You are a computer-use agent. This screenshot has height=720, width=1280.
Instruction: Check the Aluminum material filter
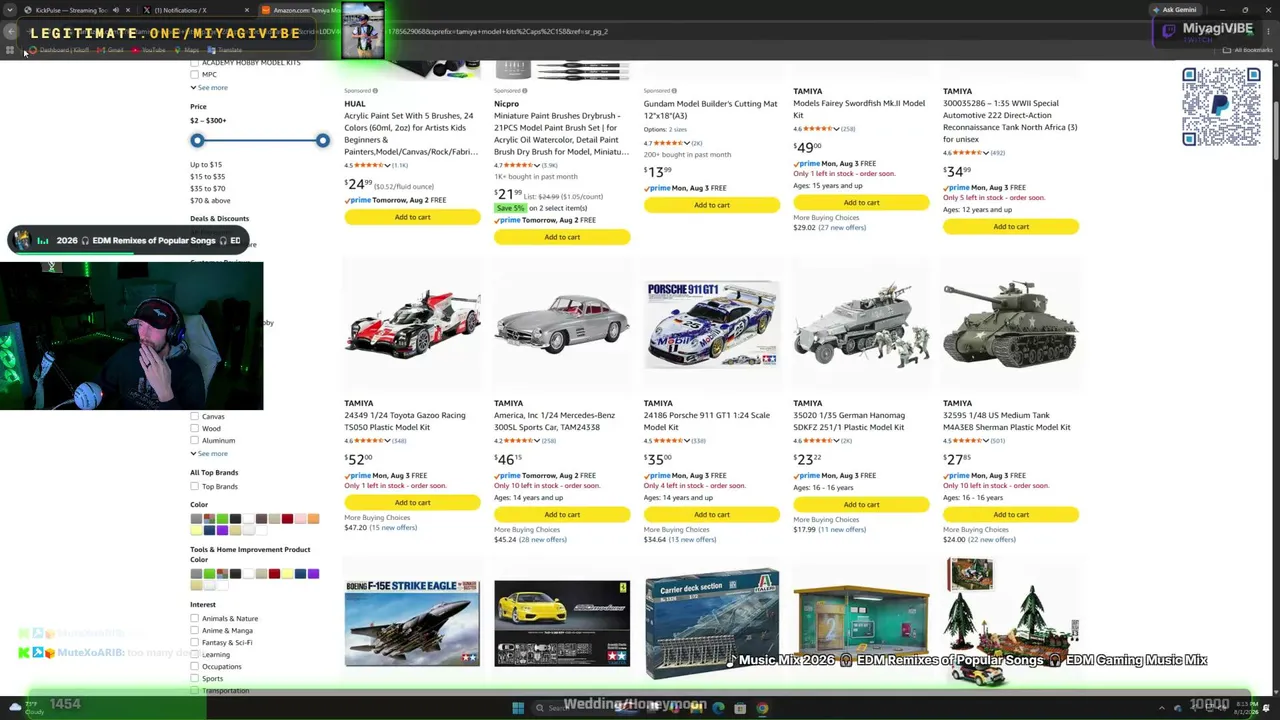(194, 441)
